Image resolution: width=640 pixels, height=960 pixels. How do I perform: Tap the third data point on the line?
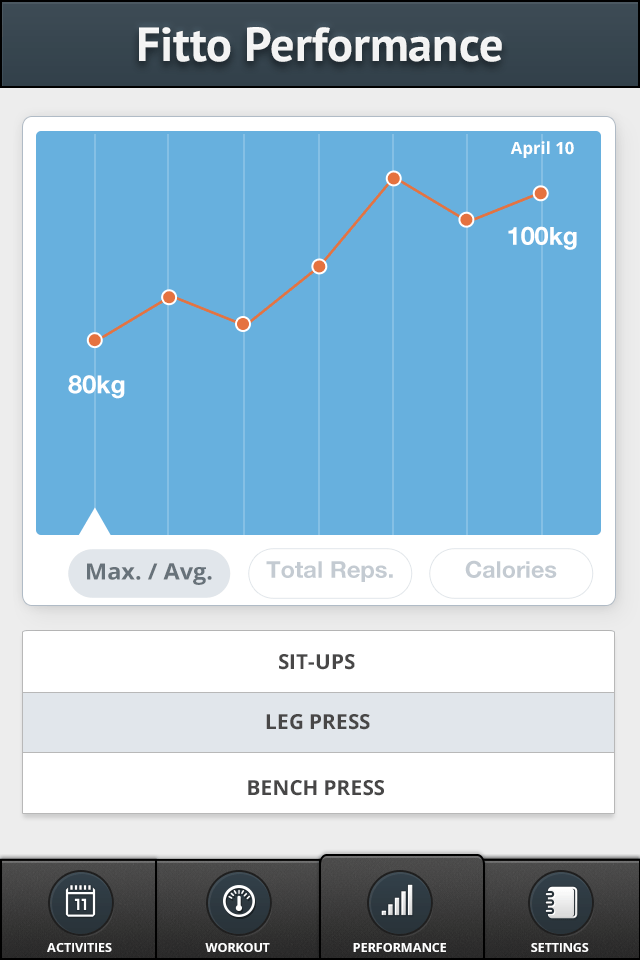pos(243,324)
